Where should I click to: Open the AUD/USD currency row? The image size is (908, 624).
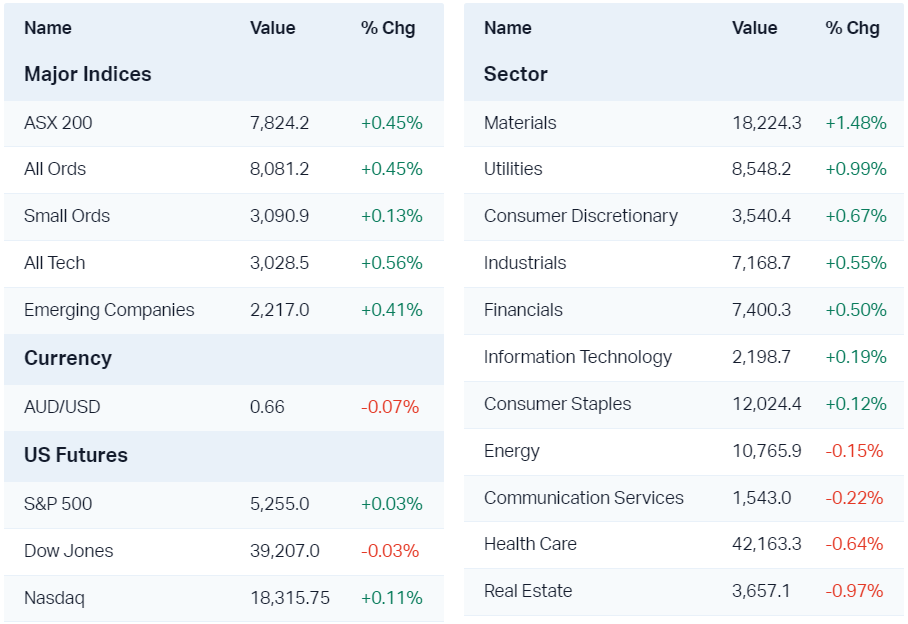coord(62,407)
